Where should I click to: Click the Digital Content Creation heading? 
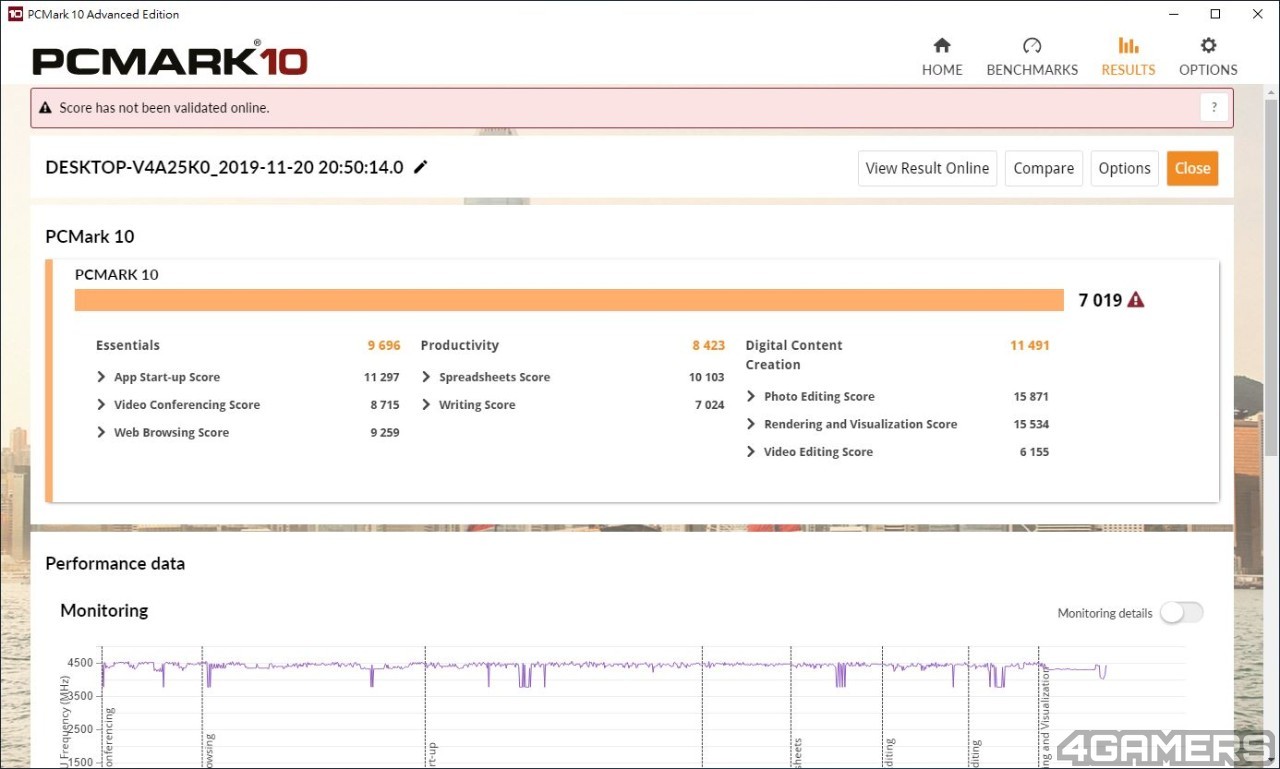(x=794, y=355)
